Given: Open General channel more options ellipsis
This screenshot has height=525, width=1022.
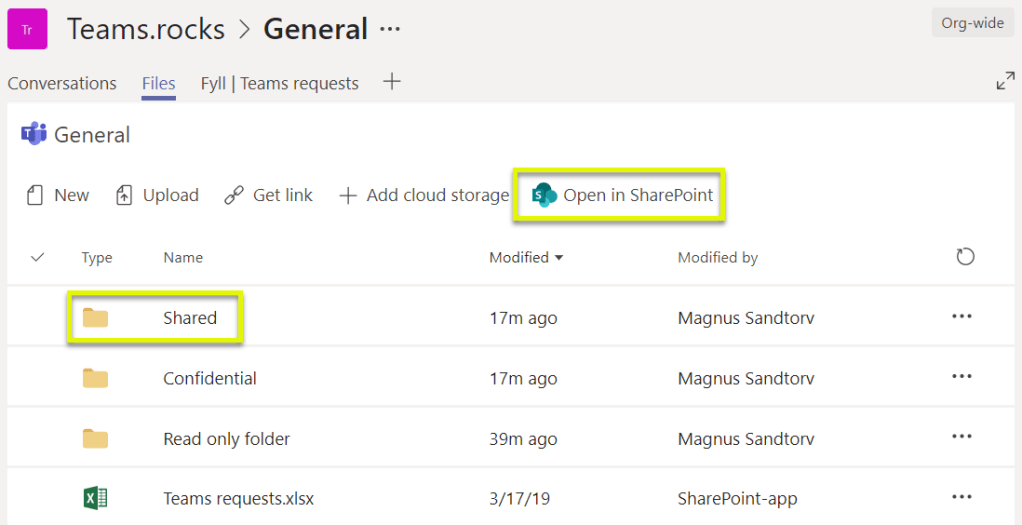Looking at the screenshot, I should (x=390, y=29).
